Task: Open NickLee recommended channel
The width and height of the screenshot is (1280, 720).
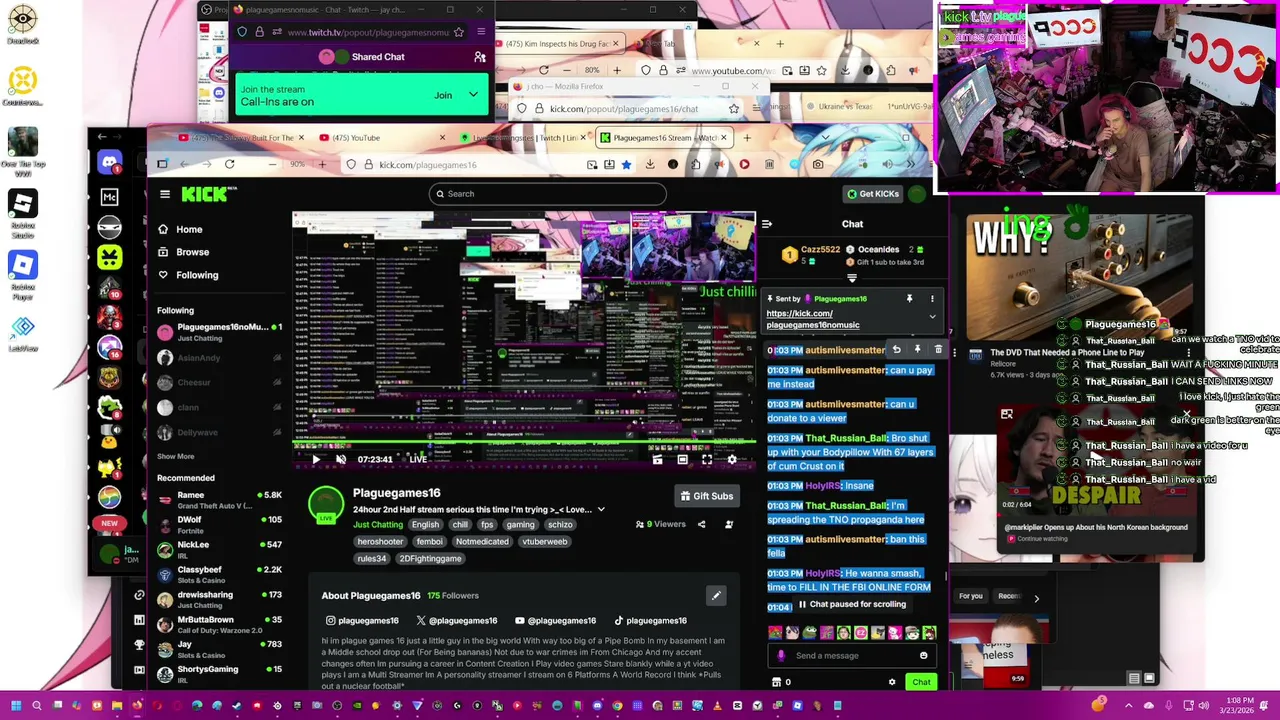Action: pyautogui.click(x=219, y=549)
